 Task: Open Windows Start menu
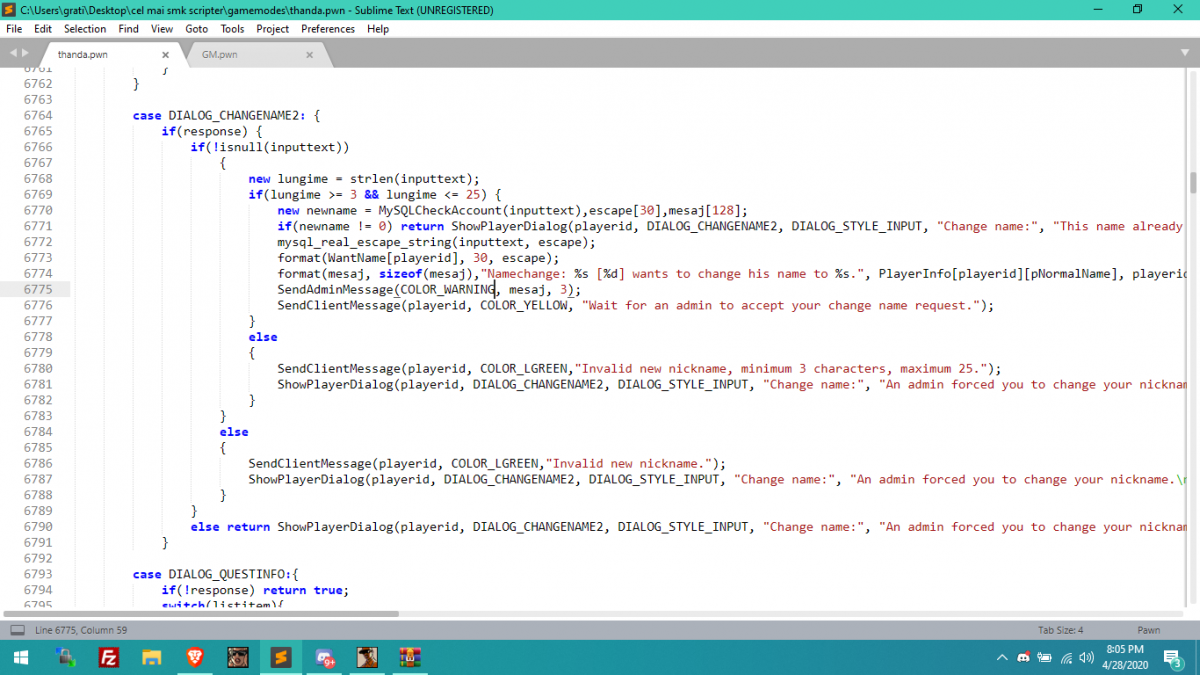click(x=20, y=657)
